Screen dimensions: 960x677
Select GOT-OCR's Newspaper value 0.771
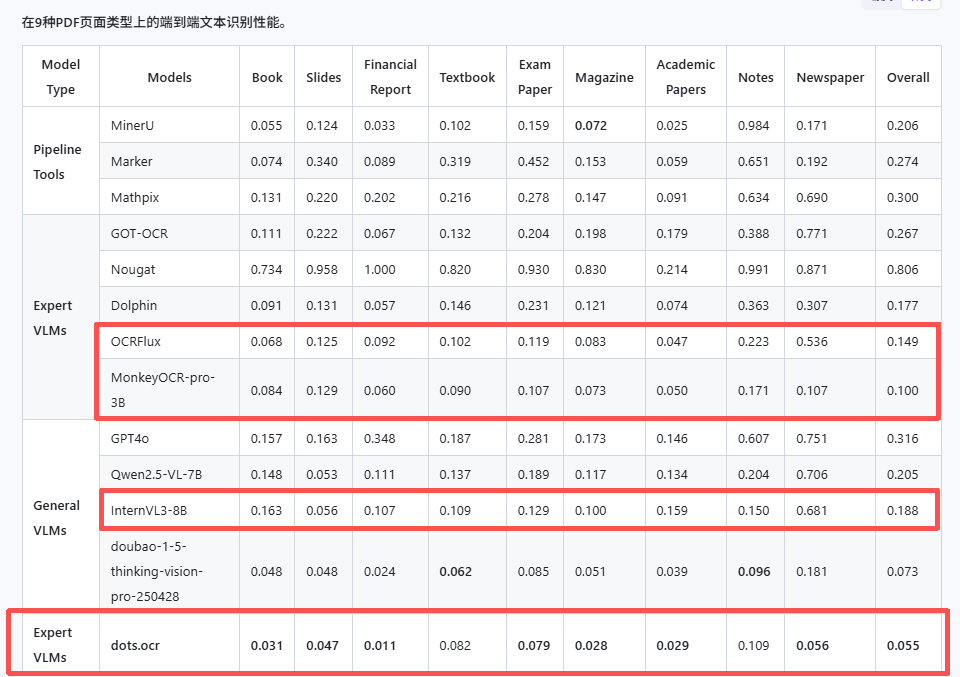(811, 233)
